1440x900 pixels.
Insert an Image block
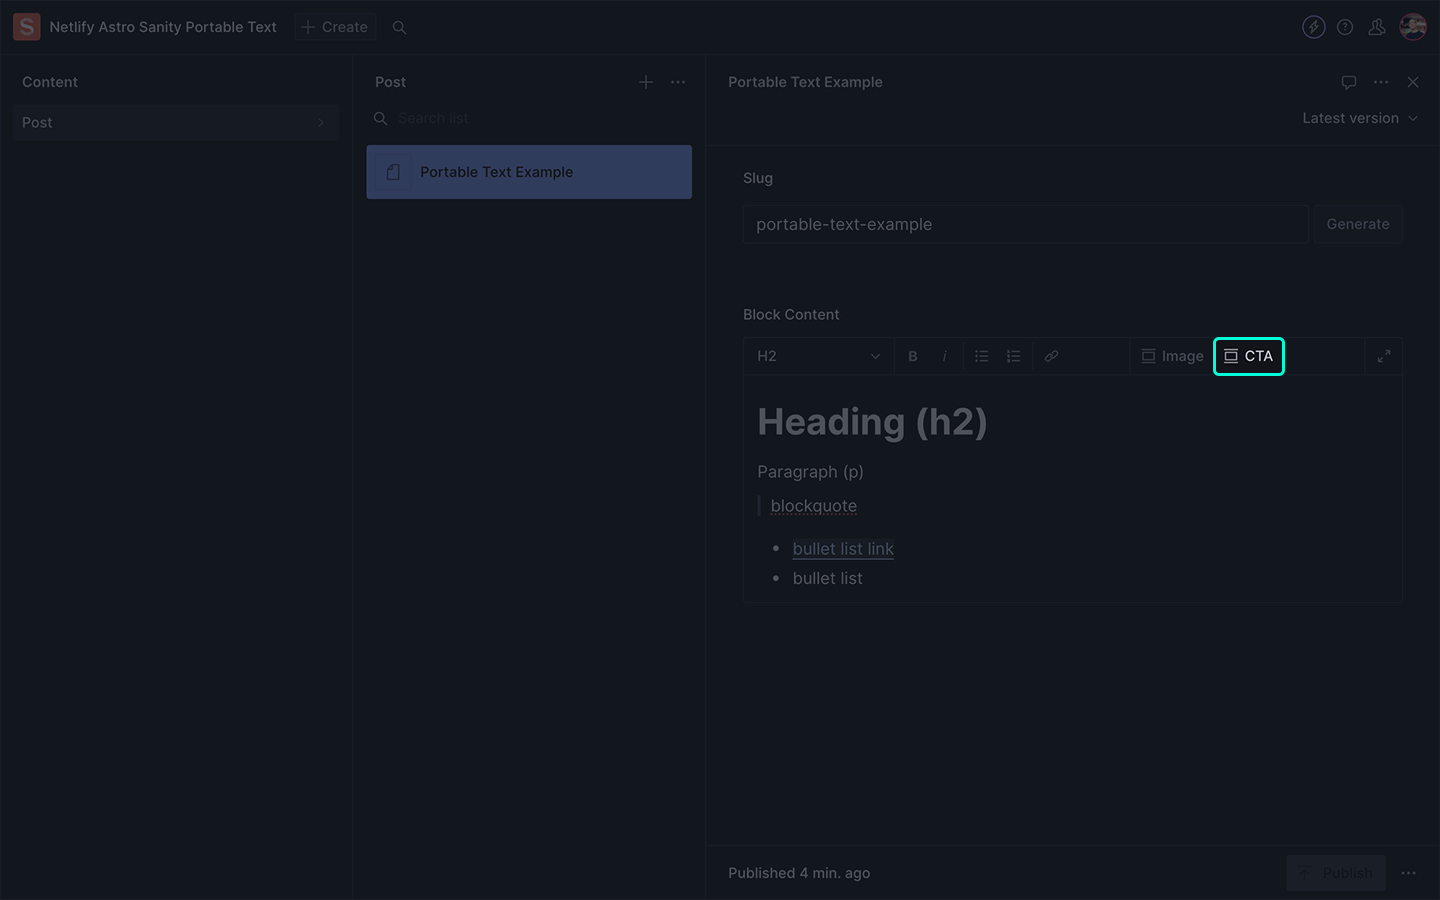pyautogui.click(x=1173, y=356)
